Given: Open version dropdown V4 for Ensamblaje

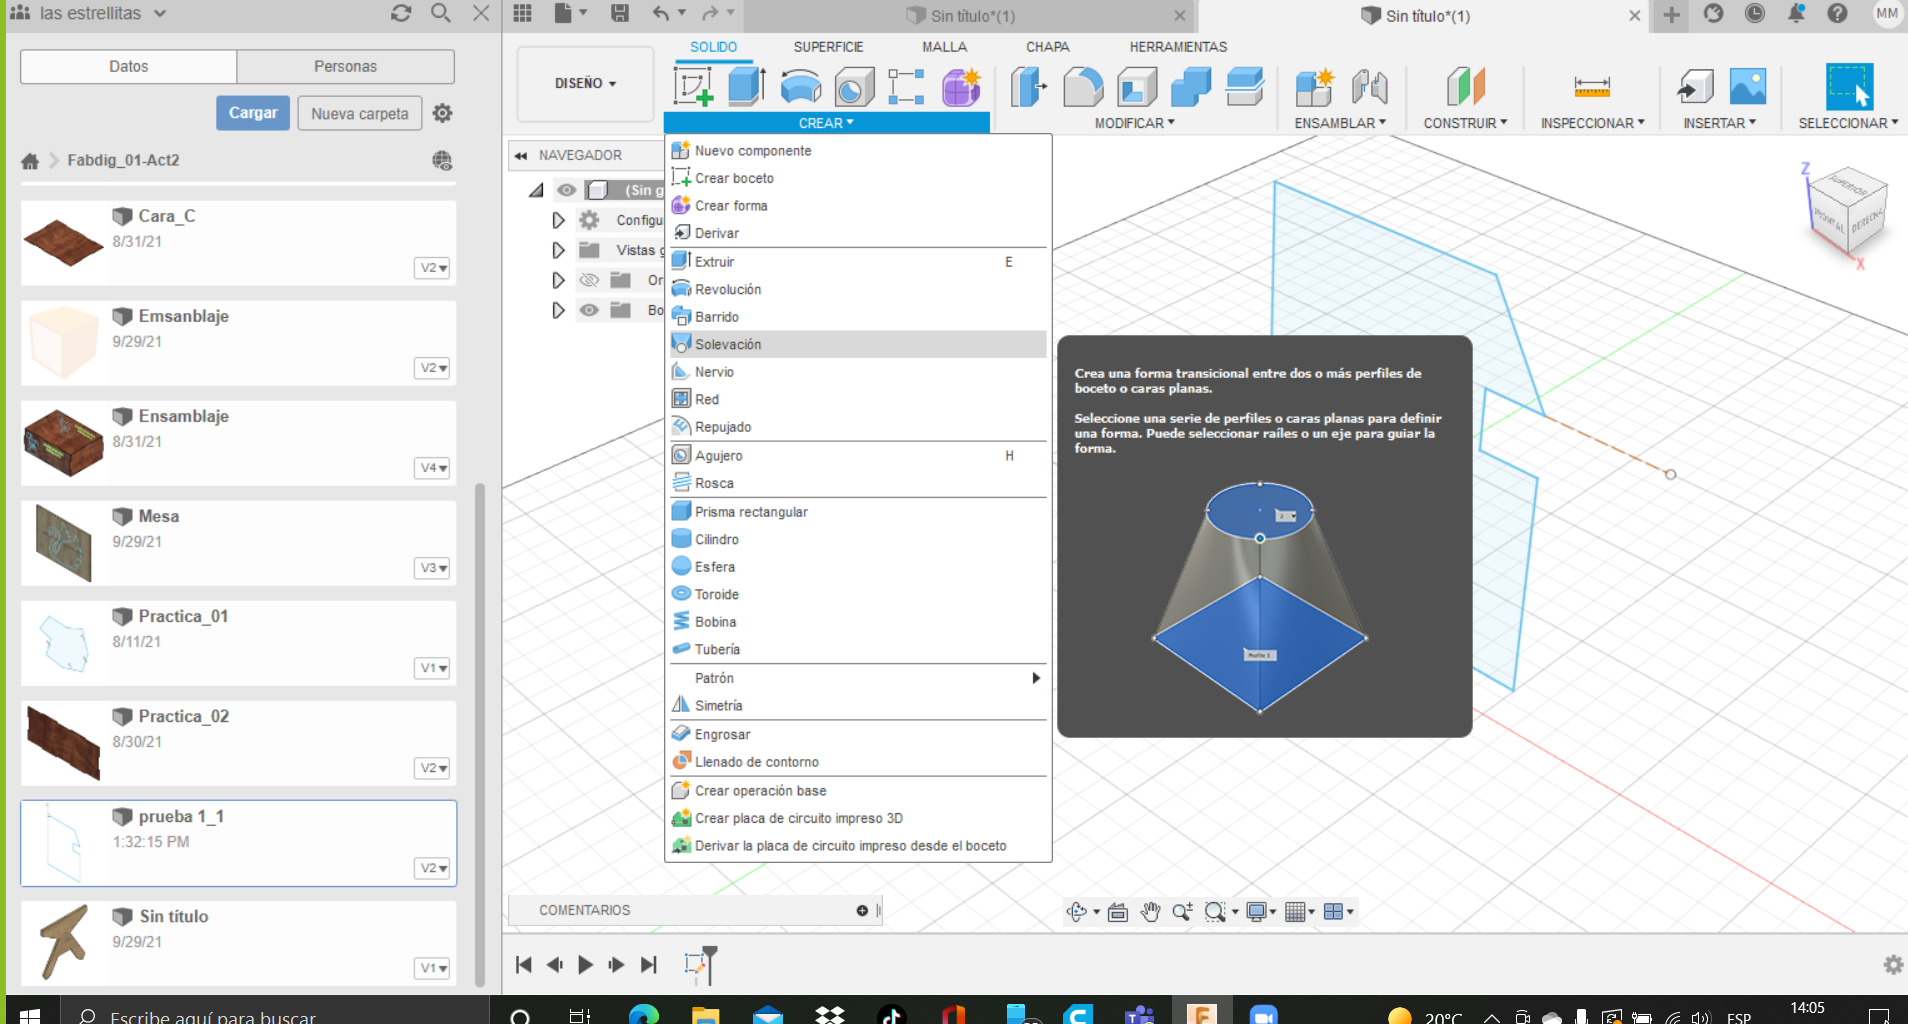Looking at the screenshot, I should [432, 468].
